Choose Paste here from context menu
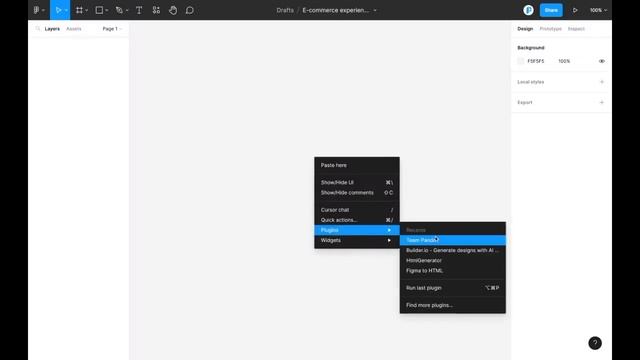 point(357,165)
